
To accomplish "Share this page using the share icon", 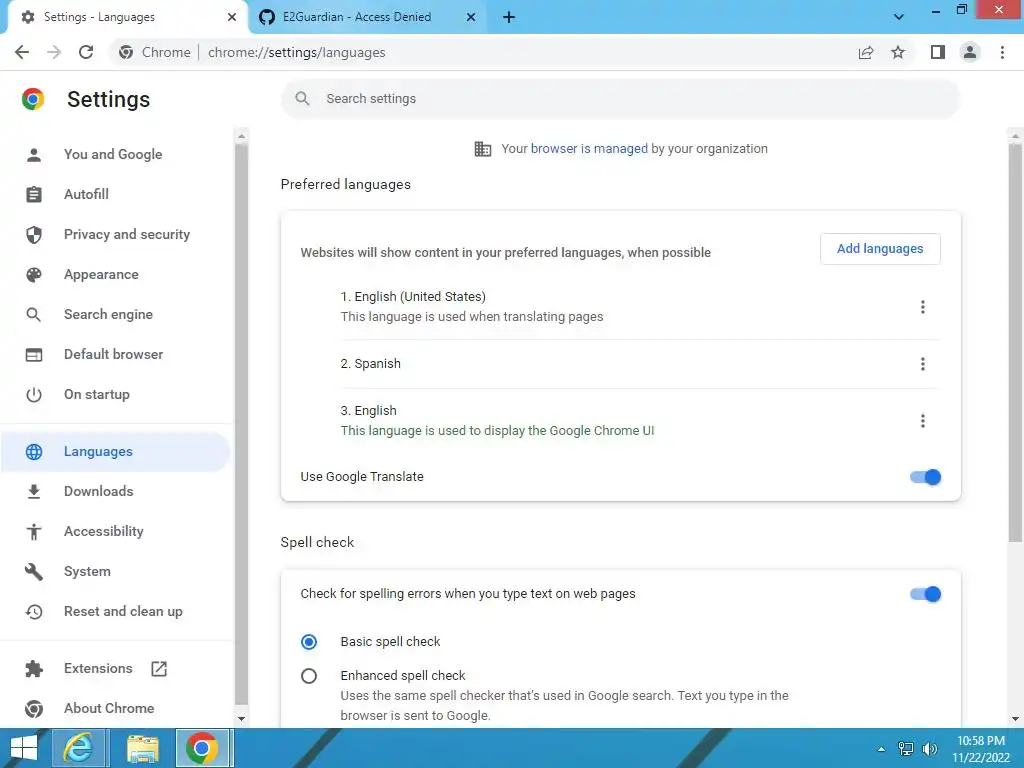I will click(866, 52).
